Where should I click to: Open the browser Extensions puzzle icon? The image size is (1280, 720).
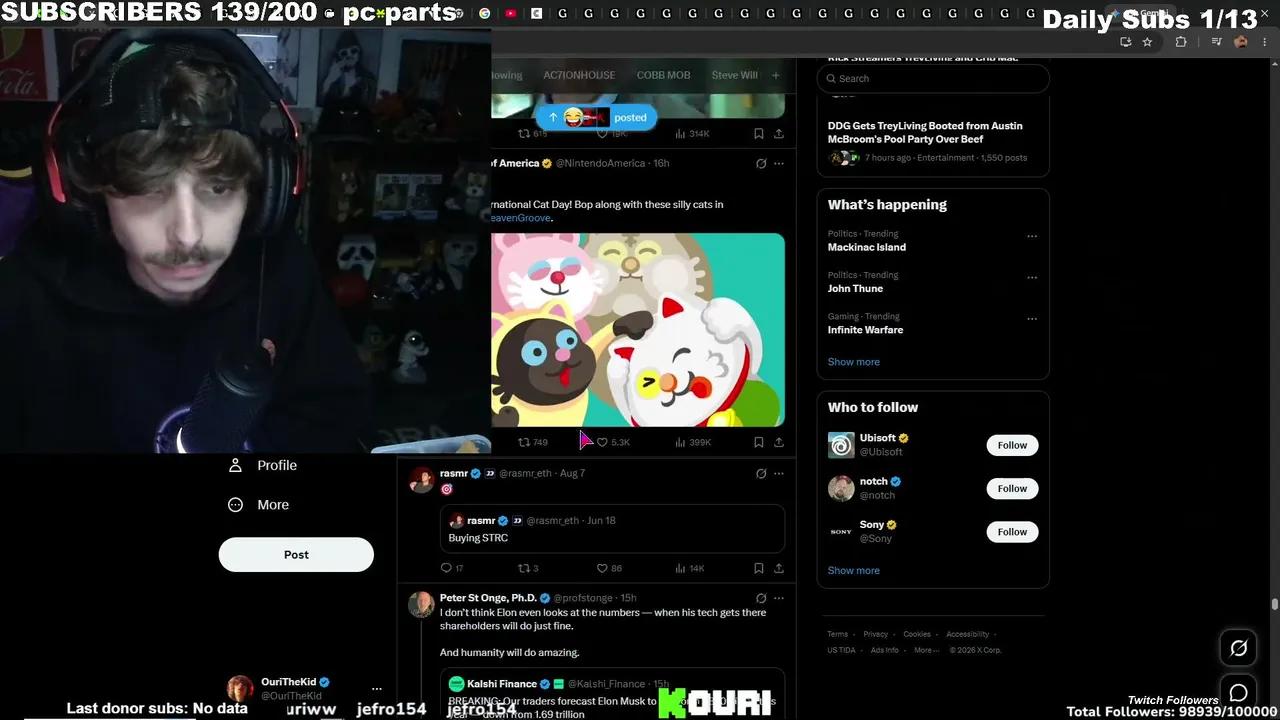click(1181, 42)
